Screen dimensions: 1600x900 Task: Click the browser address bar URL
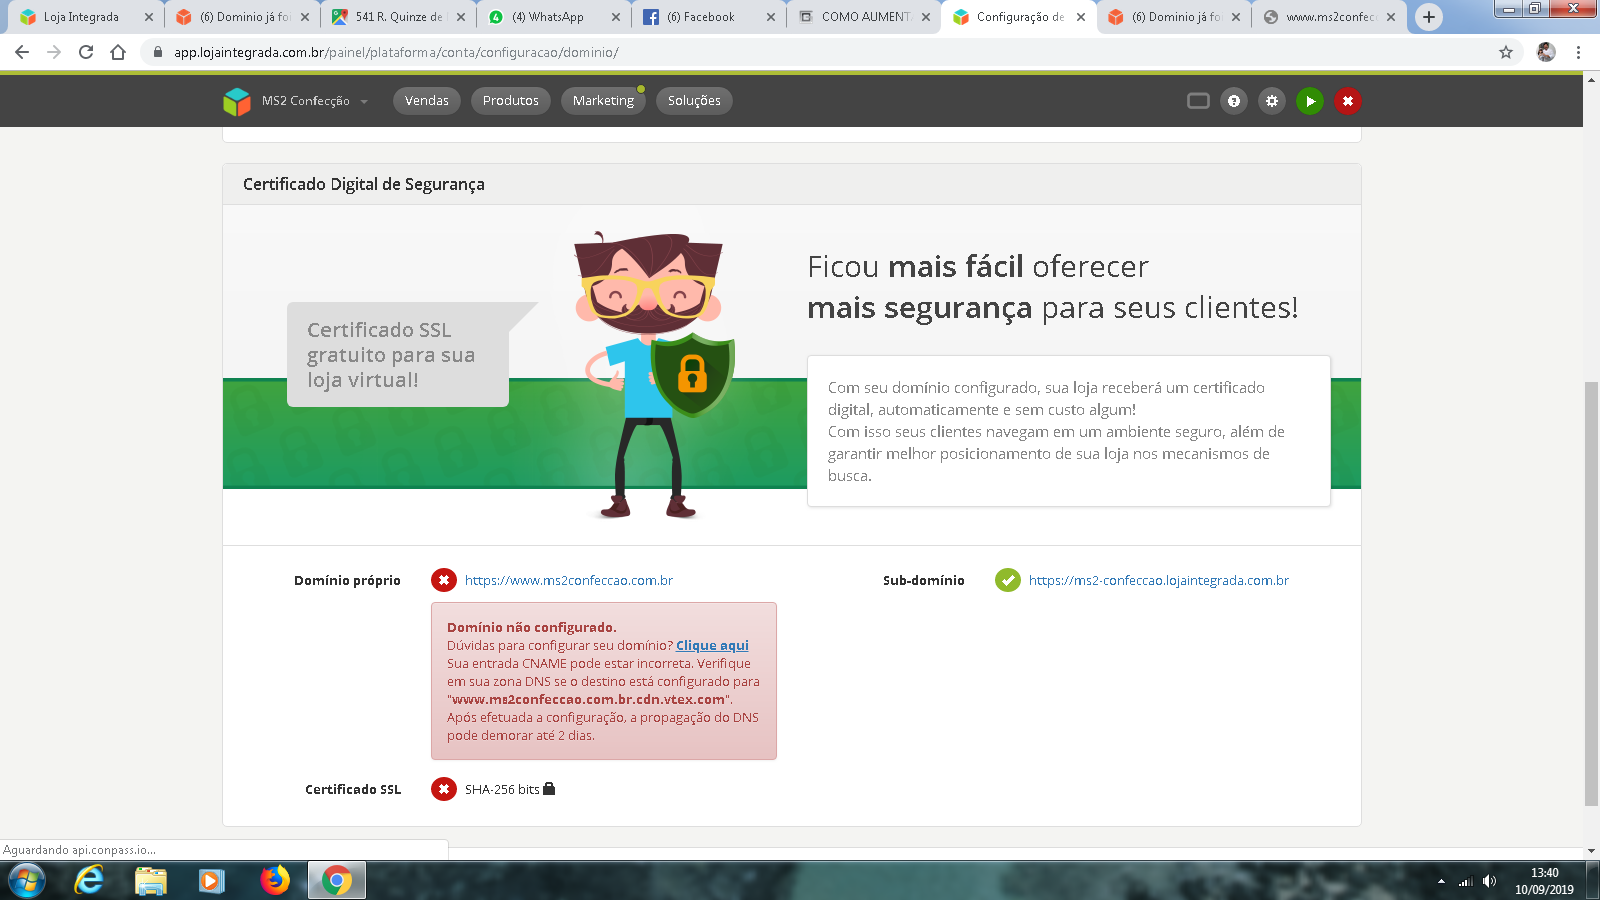(396, 52)
